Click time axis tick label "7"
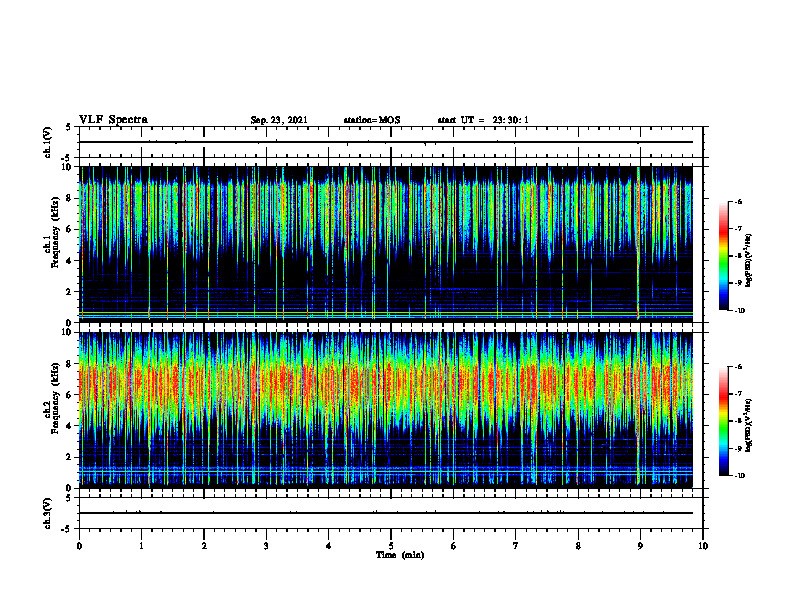The image size is (792, 612). pos(516,546)
